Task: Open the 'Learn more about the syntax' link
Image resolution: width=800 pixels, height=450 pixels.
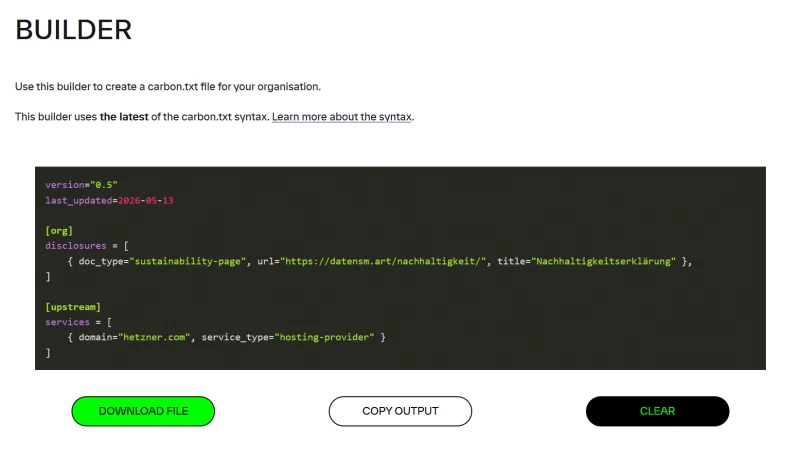Action: 342,117
